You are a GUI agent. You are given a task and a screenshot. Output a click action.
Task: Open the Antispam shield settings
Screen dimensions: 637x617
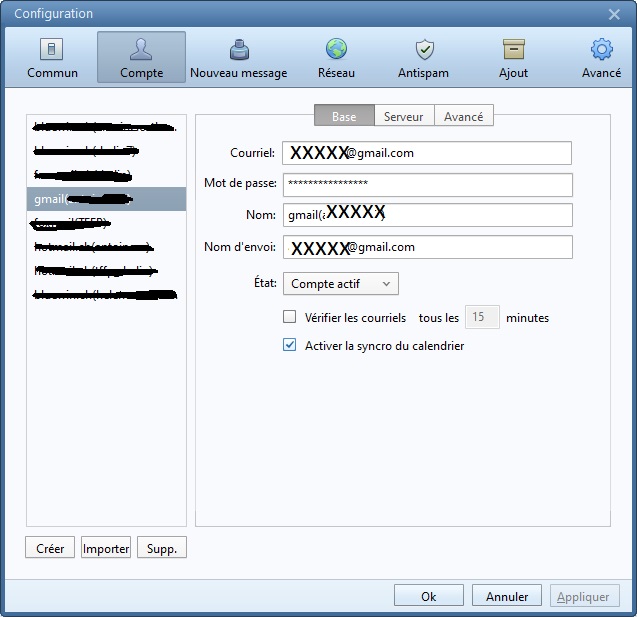point(424,58)
